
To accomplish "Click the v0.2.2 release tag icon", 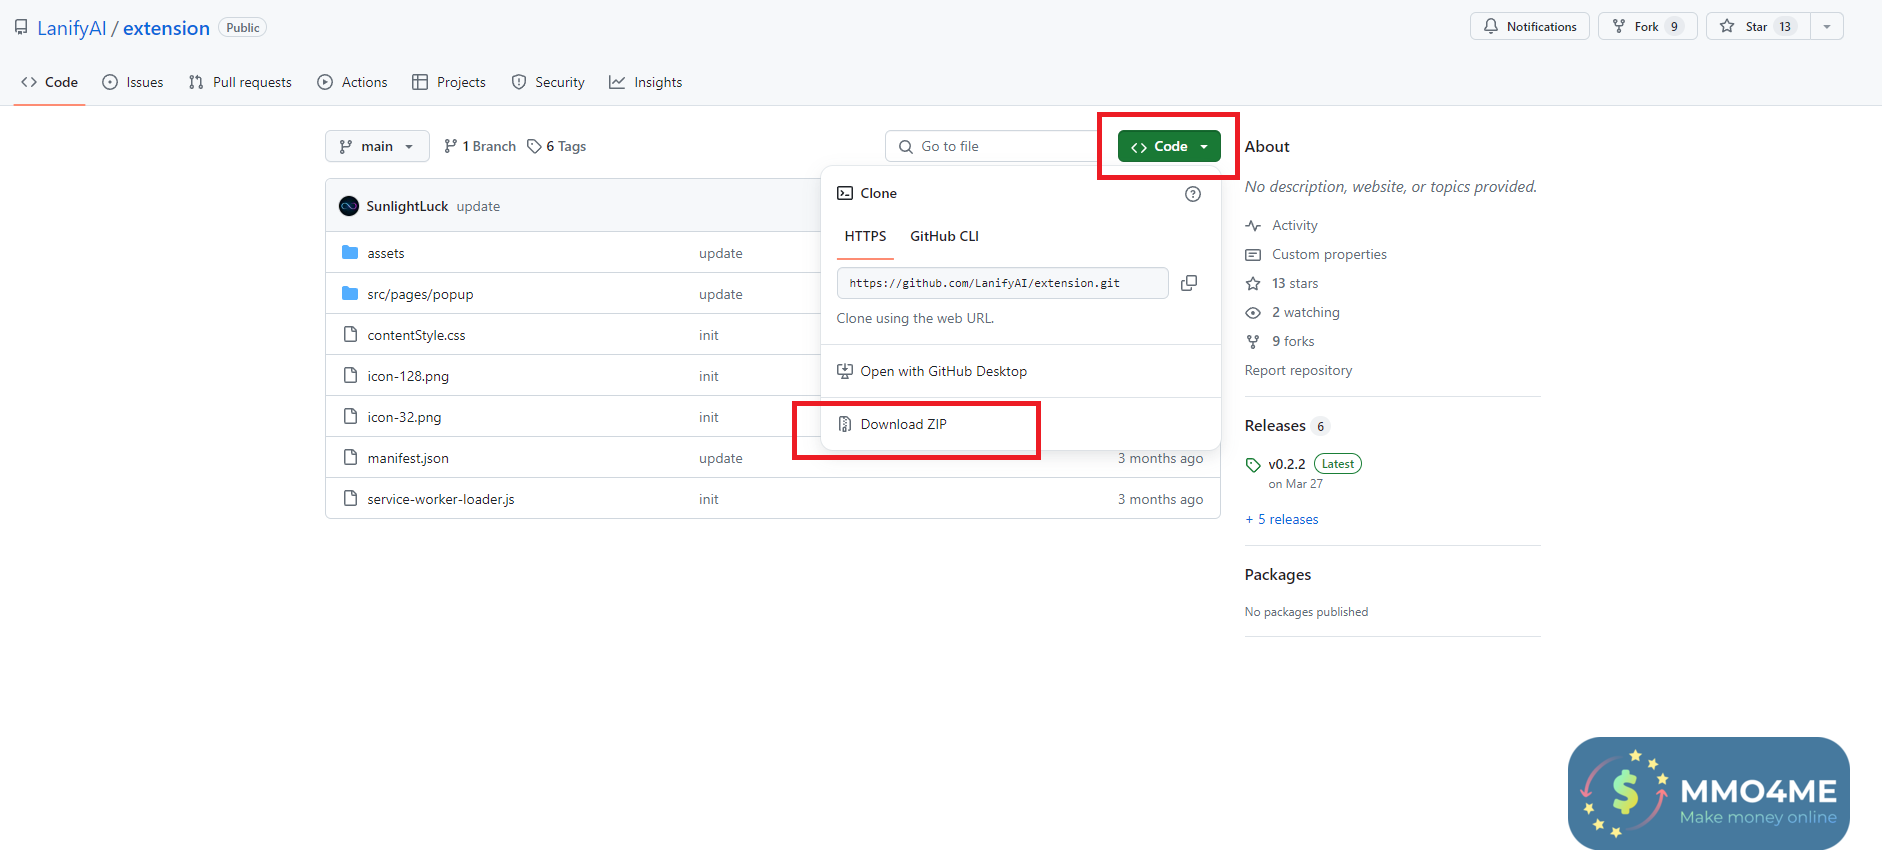I will pyautogui.click(x=1253, y=465).
